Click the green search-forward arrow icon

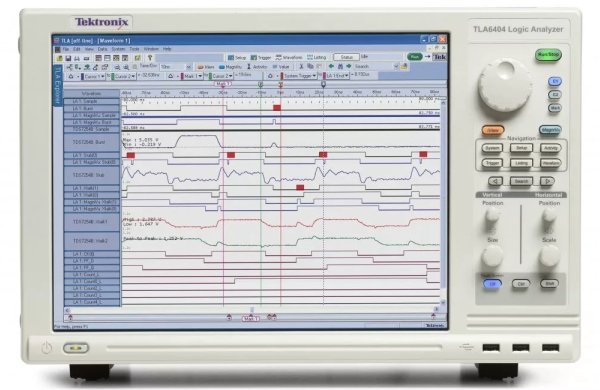pos(349,67)
